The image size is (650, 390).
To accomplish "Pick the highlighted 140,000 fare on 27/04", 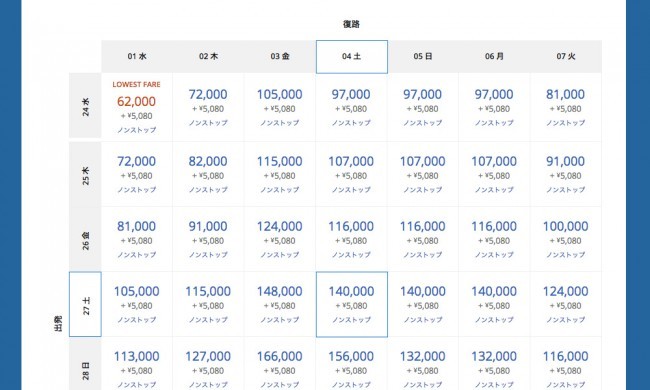I will [352, 304].
